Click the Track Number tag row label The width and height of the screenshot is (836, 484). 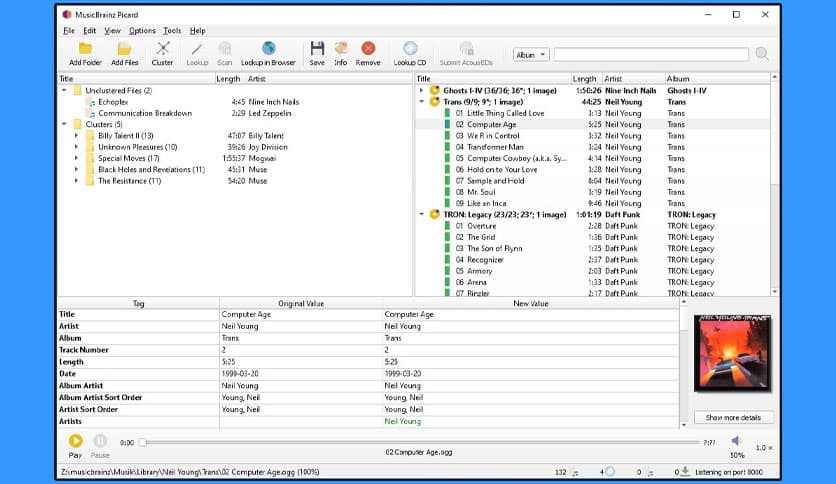pyautogui.click(x=84, y=350)
